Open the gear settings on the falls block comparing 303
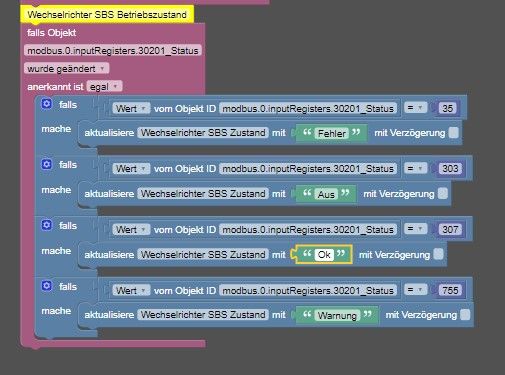The height and width of the screenshot is (375, 505). tap(47, 164)
